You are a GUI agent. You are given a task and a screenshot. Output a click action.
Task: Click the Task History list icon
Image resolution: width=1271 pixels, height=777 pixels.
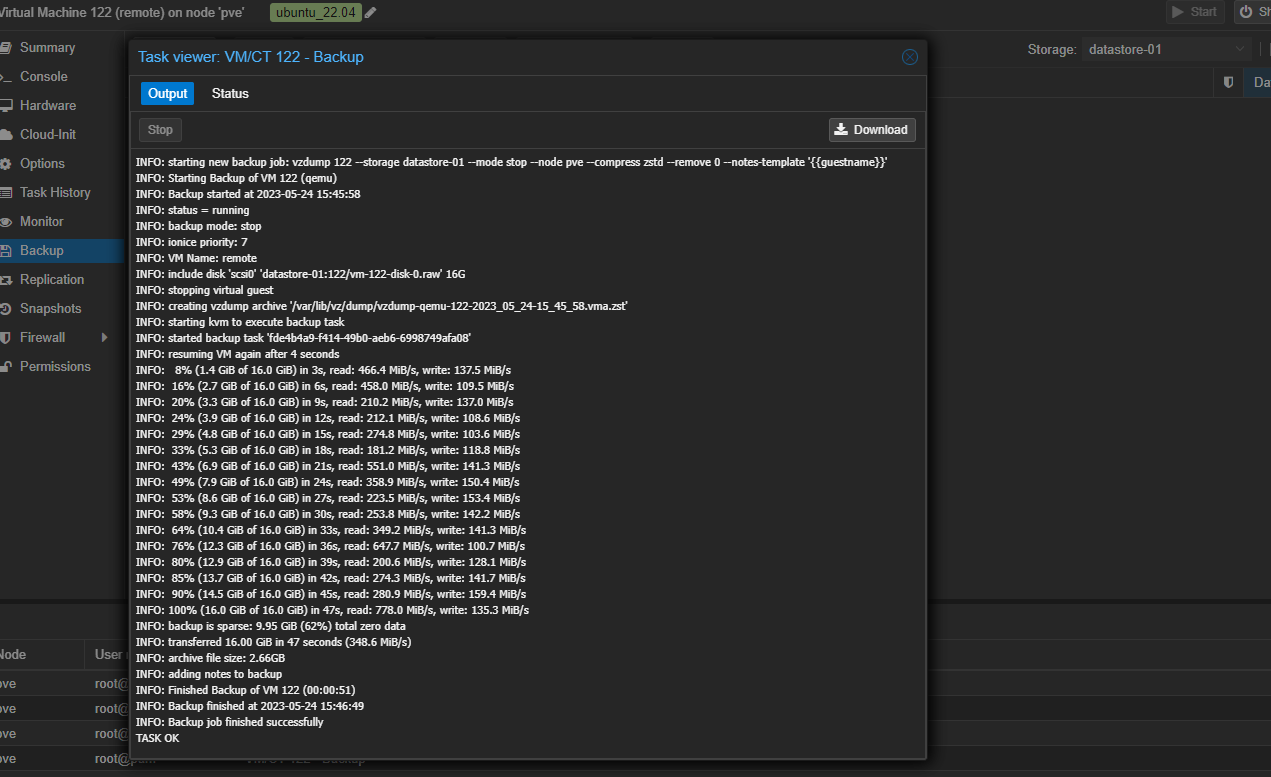[6, 193]
